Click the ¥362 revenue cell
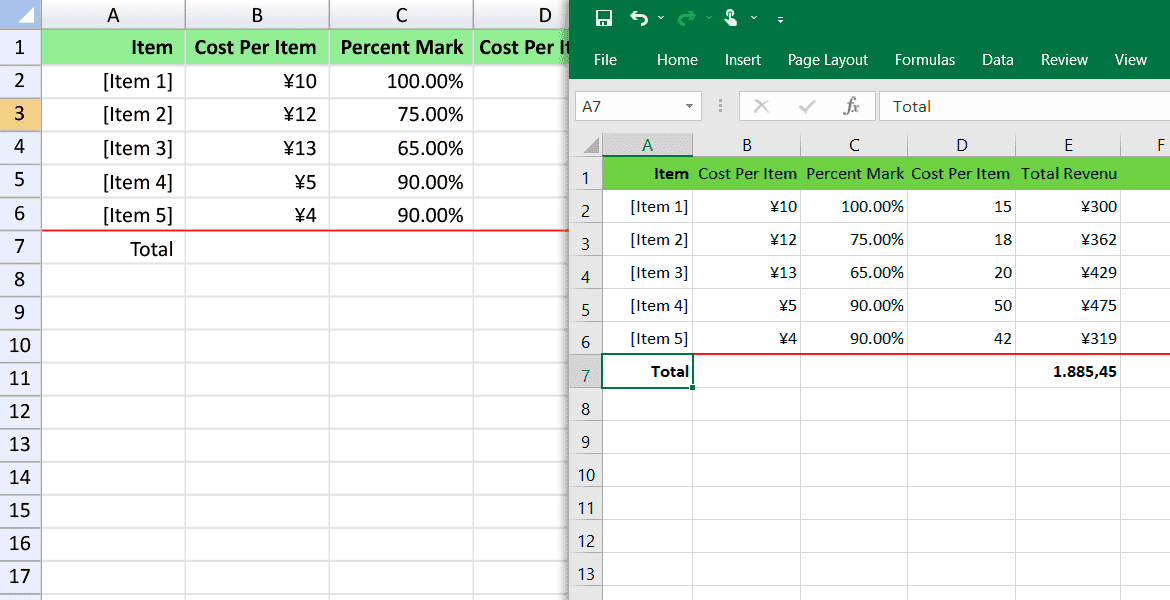Viewport: 1170px width, 600px height. coord(1068,240)
